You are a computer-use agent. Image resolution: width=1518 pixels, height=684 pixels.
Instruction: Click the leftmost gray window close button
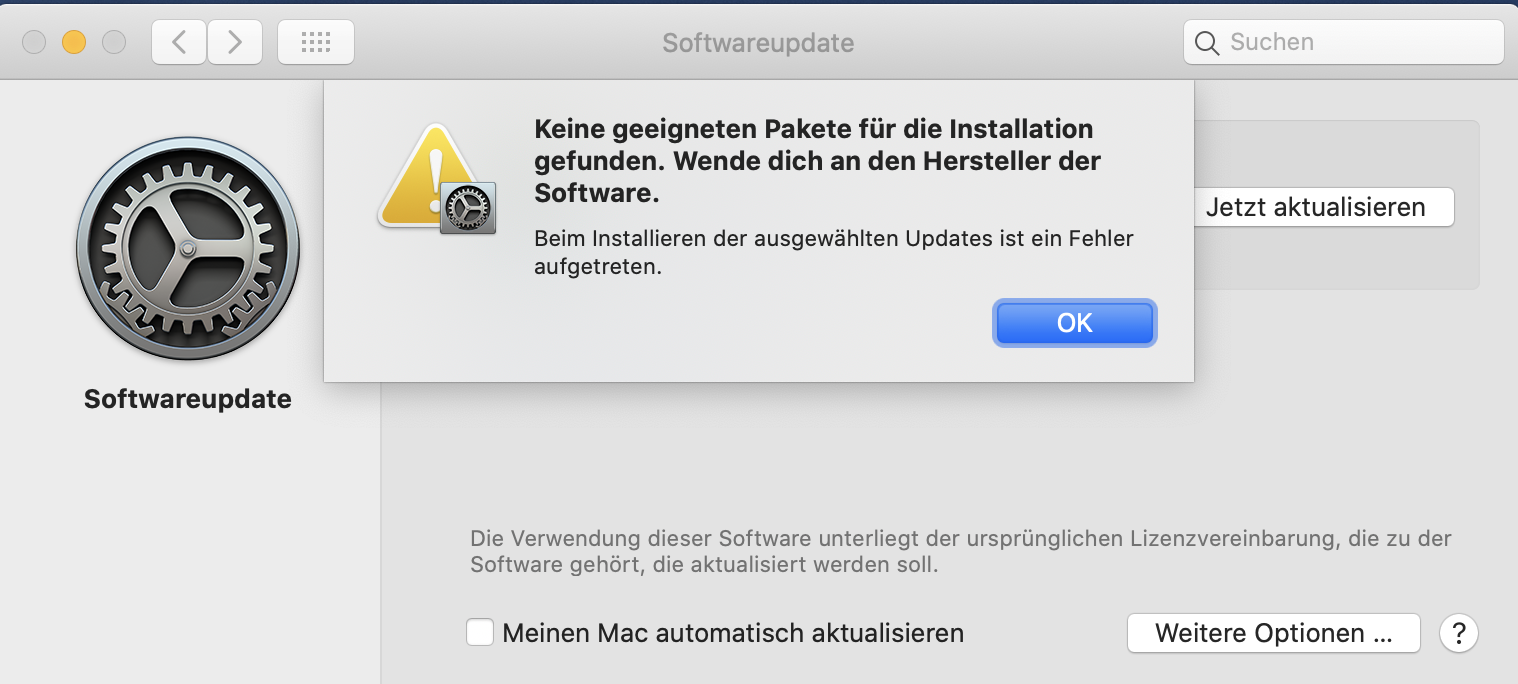pos(34,42)
